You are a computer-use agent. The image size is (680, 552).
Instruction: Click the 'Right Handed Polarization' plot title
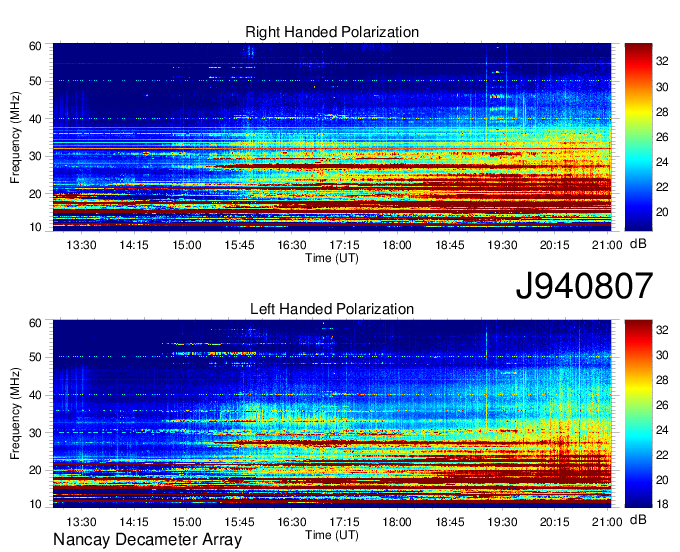(332, 32)
